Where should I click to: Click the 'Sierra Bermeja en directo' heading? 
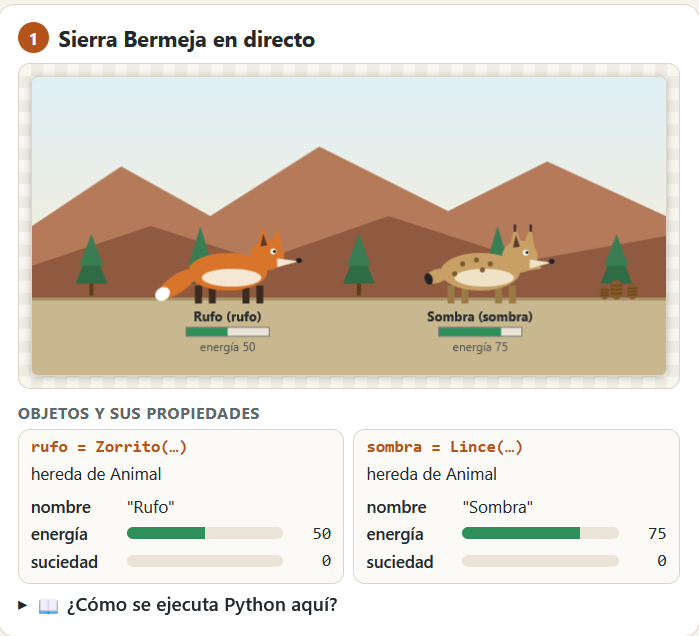tap(187, 39)
